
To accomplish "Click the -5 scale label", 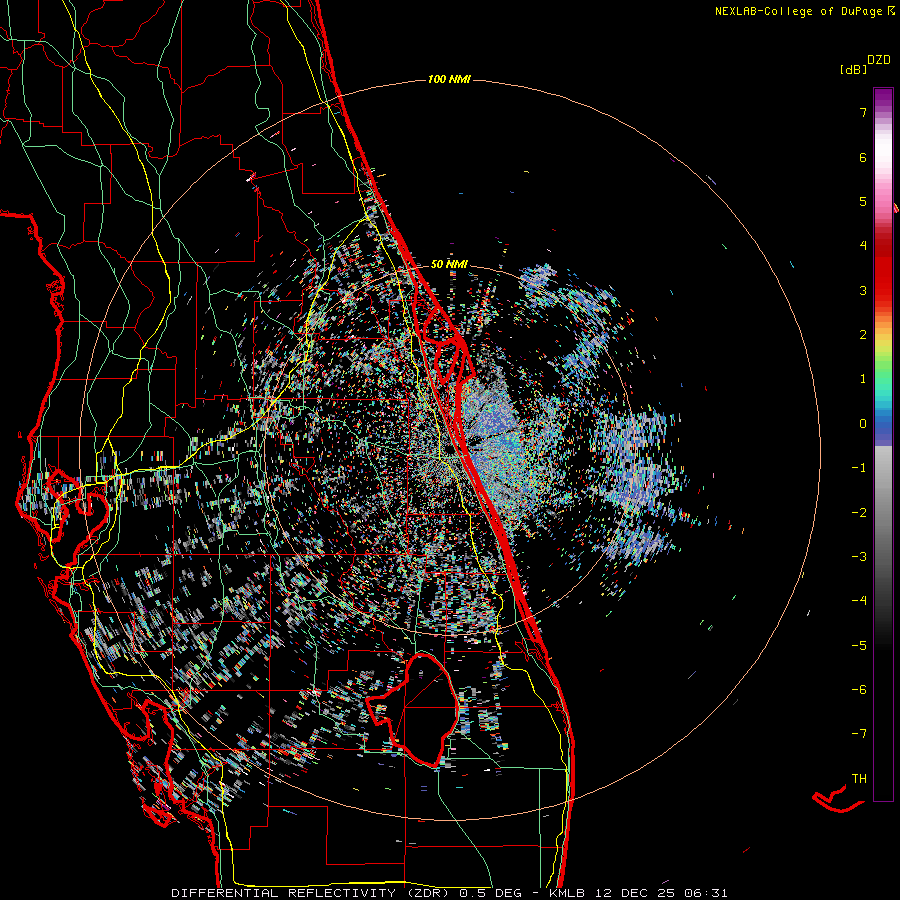I will pyautogui.click(x=859, y=646).
